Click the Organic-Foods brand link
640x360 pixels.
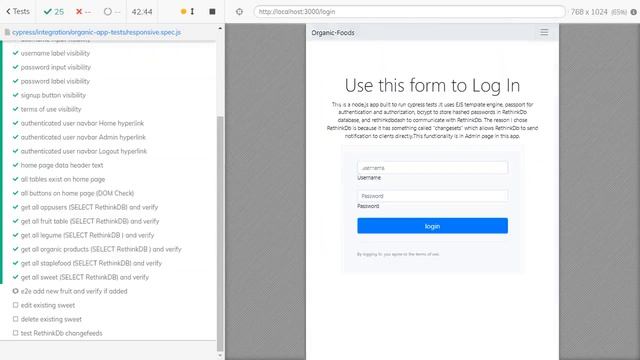coord(333,33)
